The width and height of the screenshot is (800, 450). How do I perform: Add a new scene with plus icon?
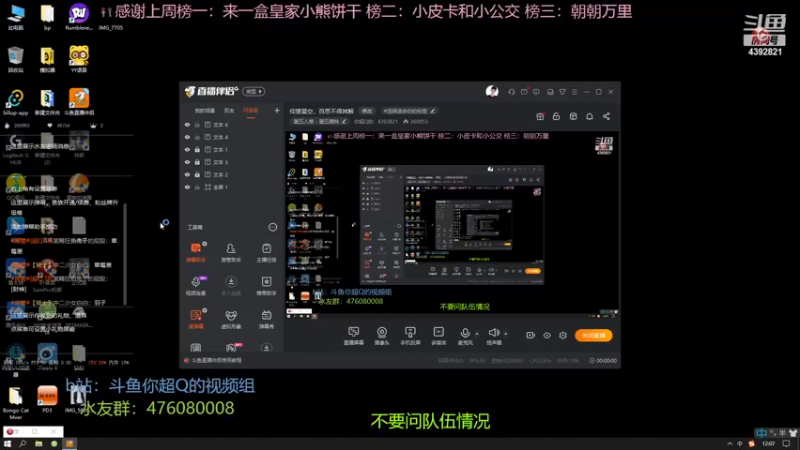[x=277, y=110]
